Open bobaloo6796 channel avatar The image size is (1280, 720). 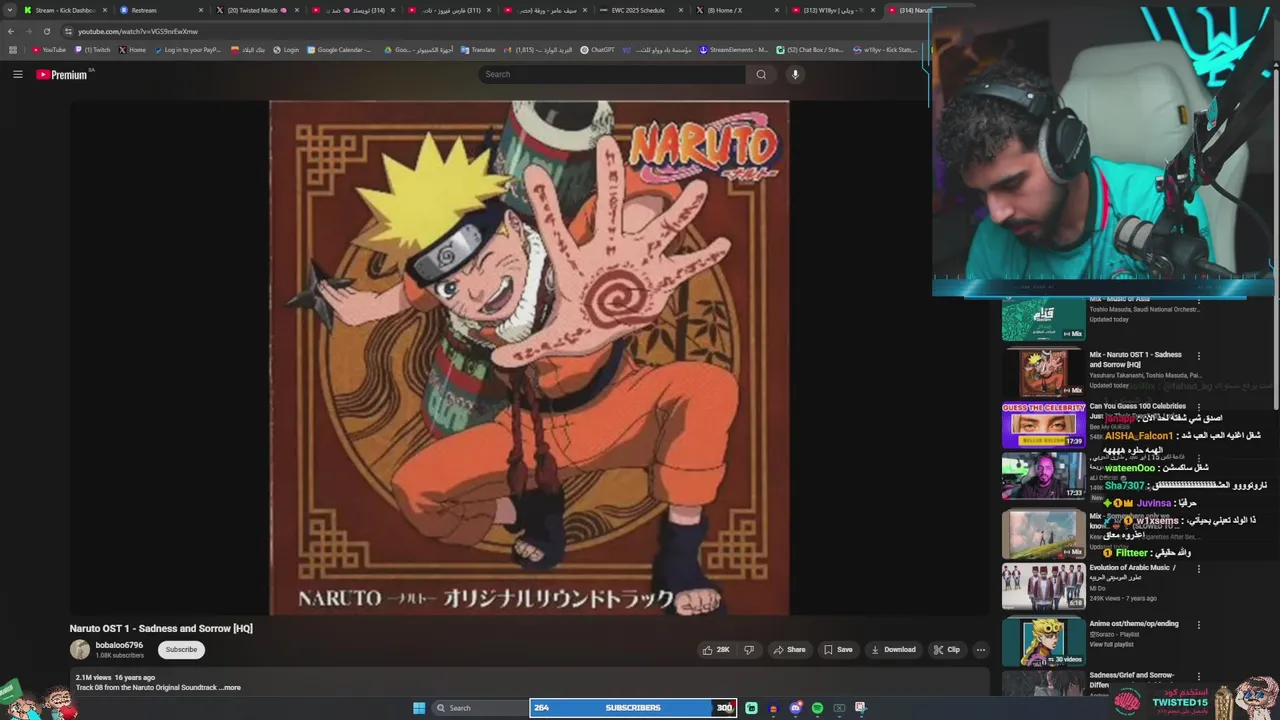[x=80, y=650]
